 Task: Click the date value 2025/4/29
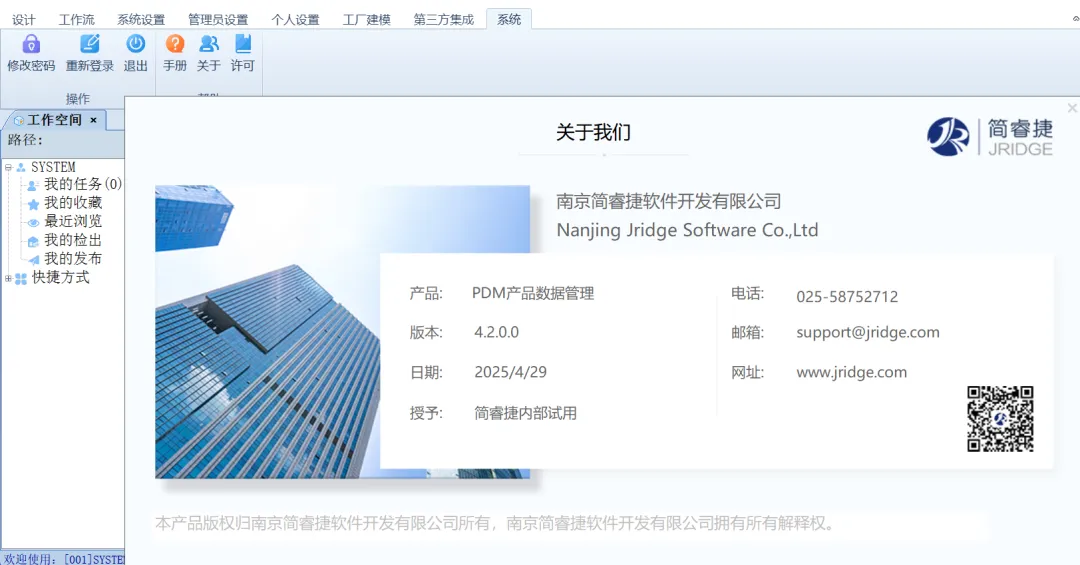510,372
